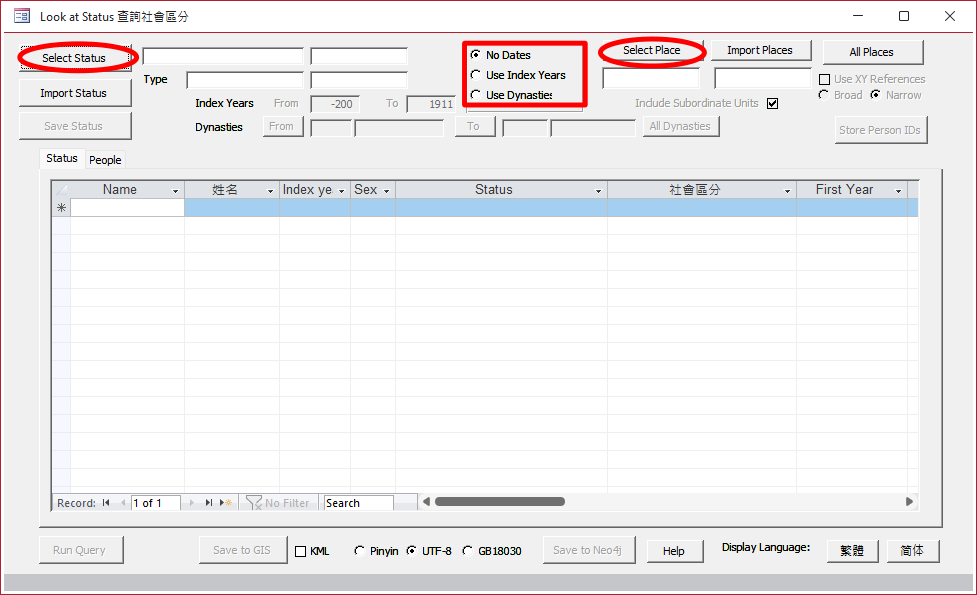Switch to the People tab

point(105,160)
